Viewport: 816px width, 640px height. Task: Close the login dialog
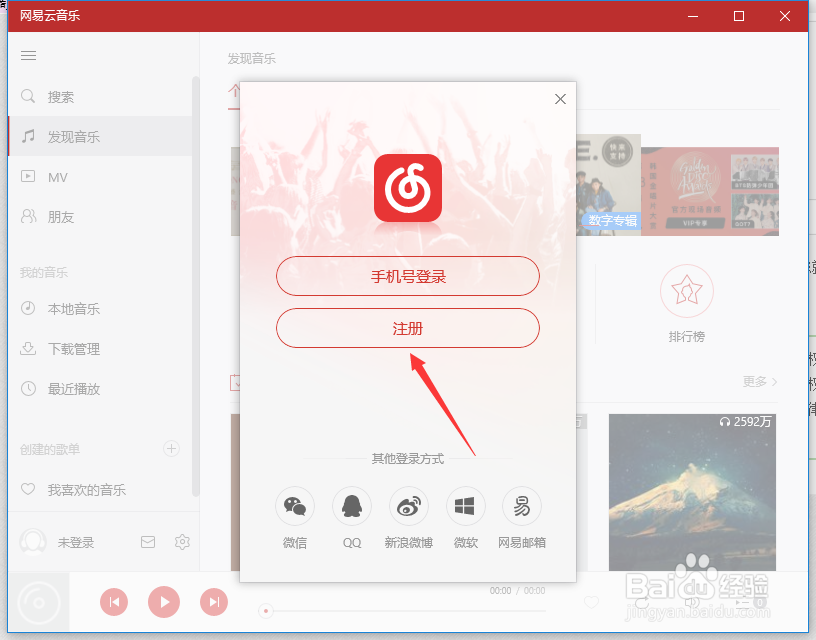(x=560, y=98)
